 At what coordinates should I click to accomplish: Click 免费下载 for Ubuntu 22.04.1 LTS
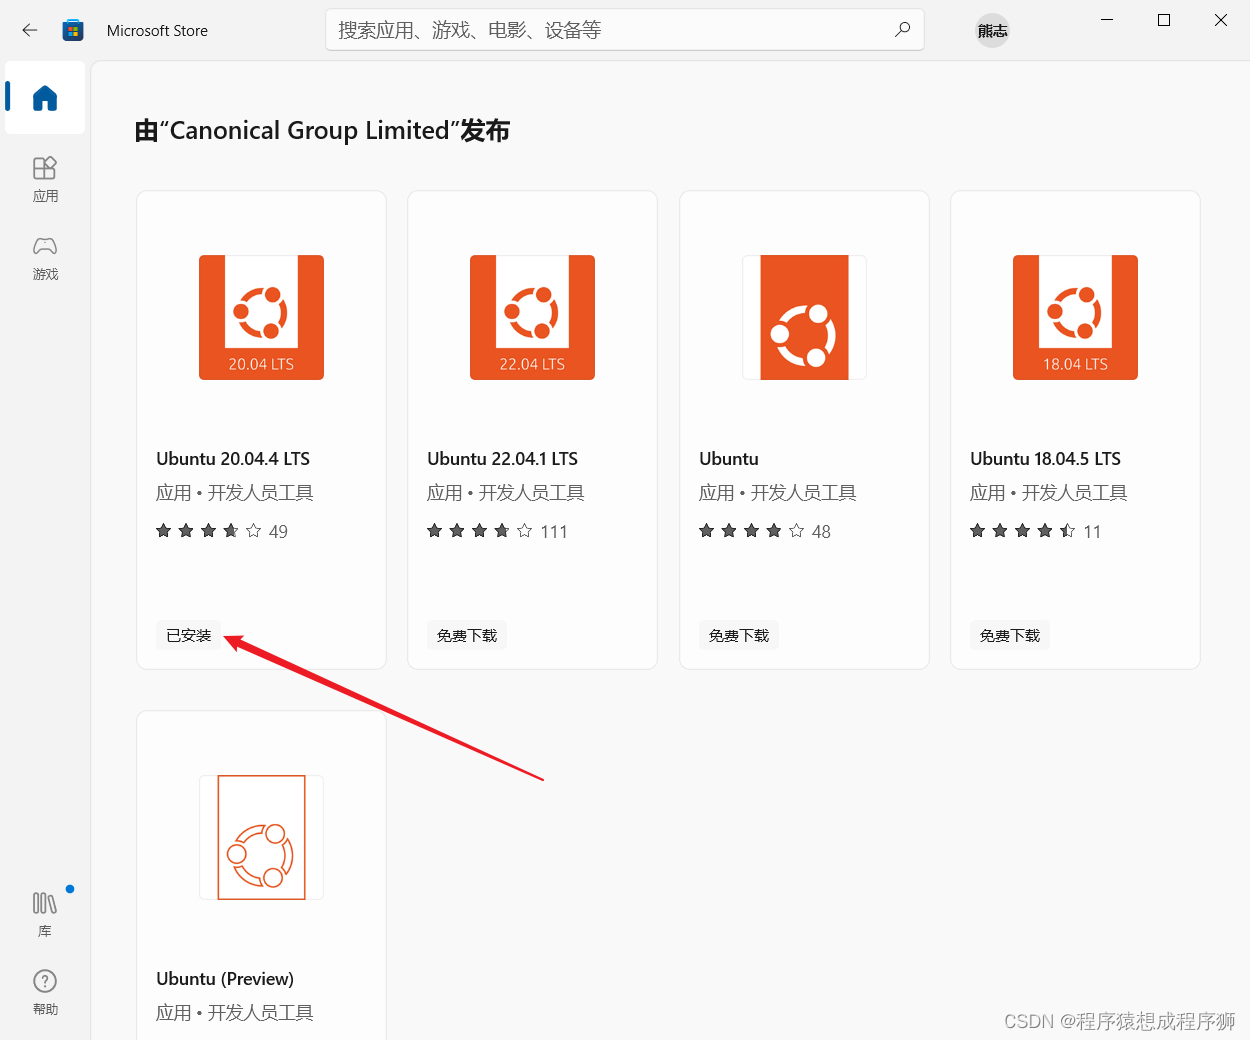(467, 635)
